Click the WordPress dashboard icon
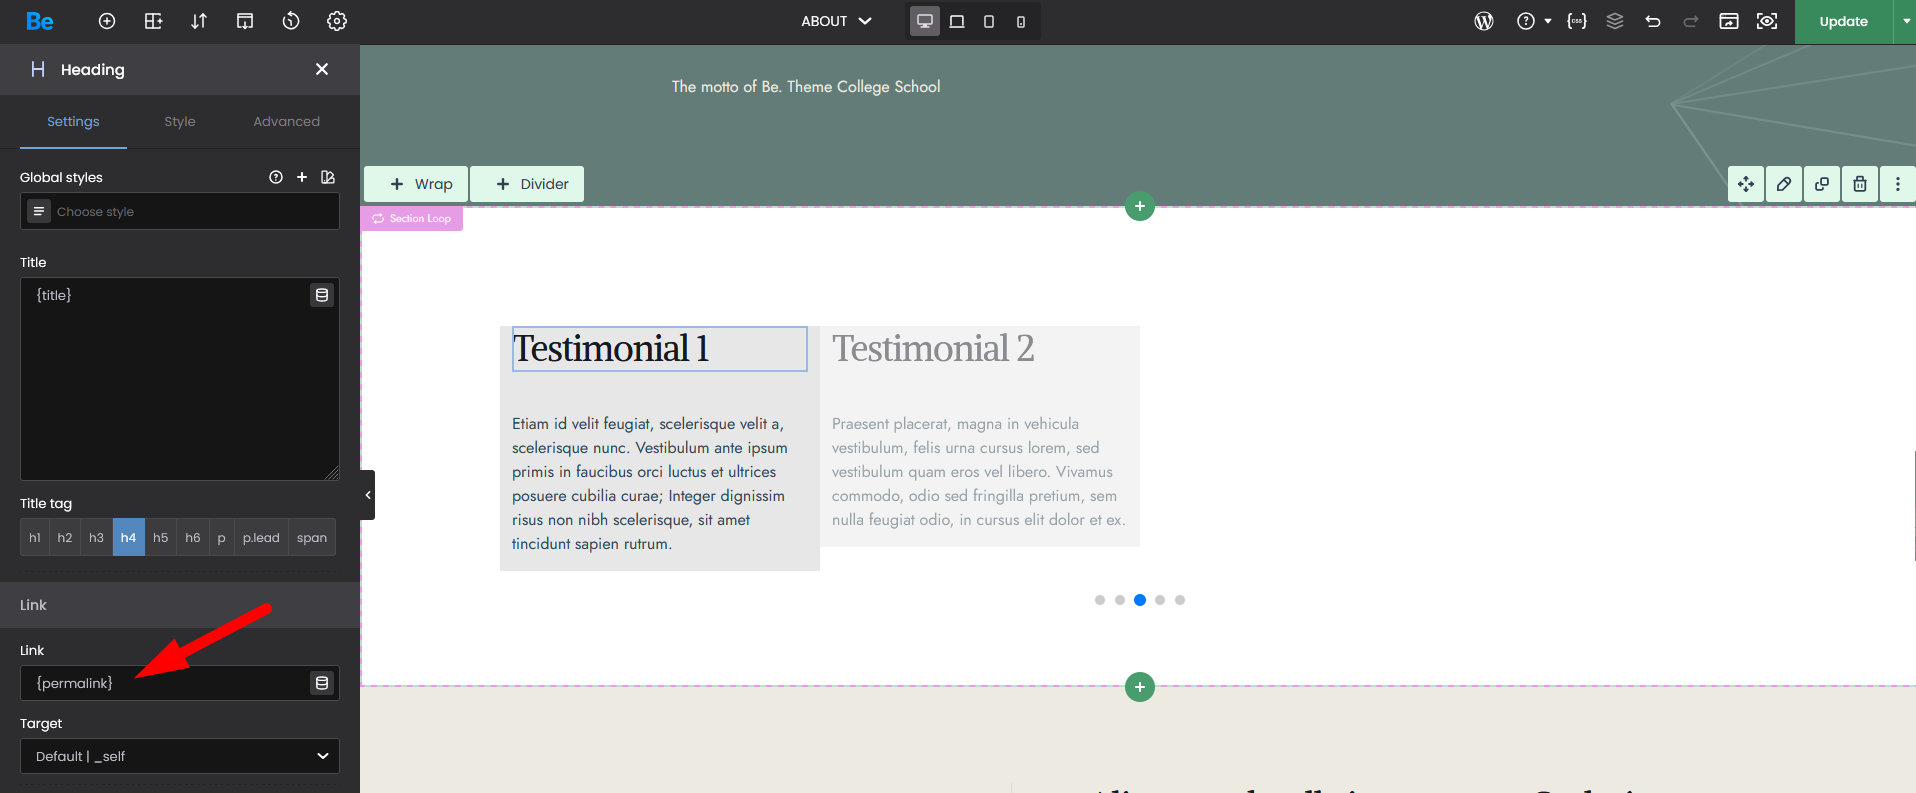This screenshot has width=1916, height=793. (x=1484, y=21)
